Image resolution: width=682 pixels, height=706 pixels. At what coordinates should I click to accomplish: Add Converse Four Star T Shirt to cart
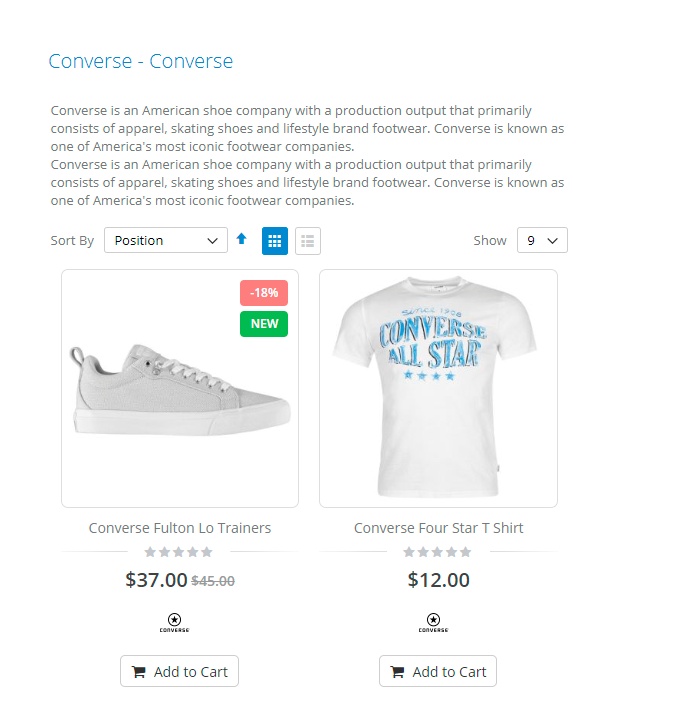(x=438, y=672)
